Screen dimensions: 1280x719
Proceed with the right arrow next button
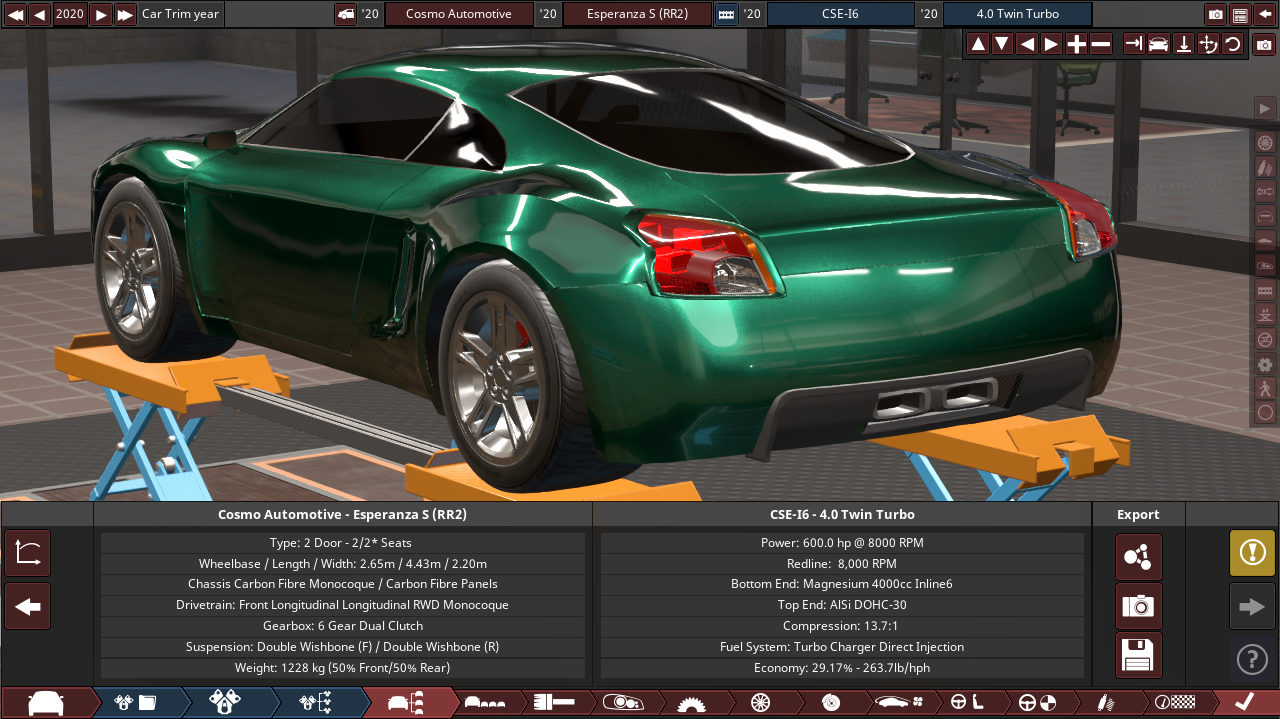coord(1252,606)
